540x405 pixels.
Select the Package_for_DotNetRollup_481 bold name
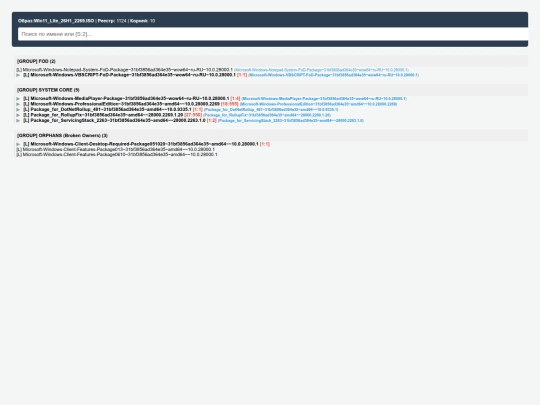click(x=107, y=110)
